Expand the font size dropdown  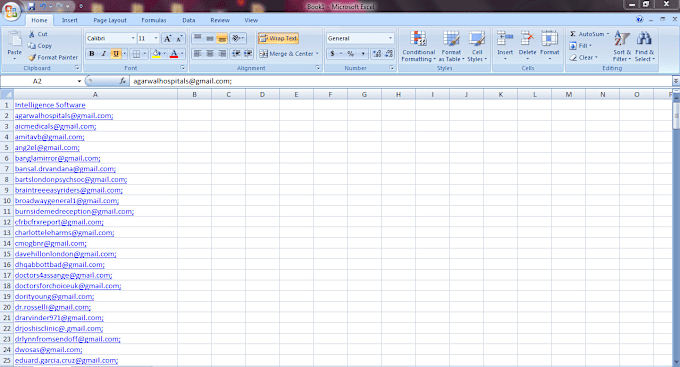(x=156, y=39)
